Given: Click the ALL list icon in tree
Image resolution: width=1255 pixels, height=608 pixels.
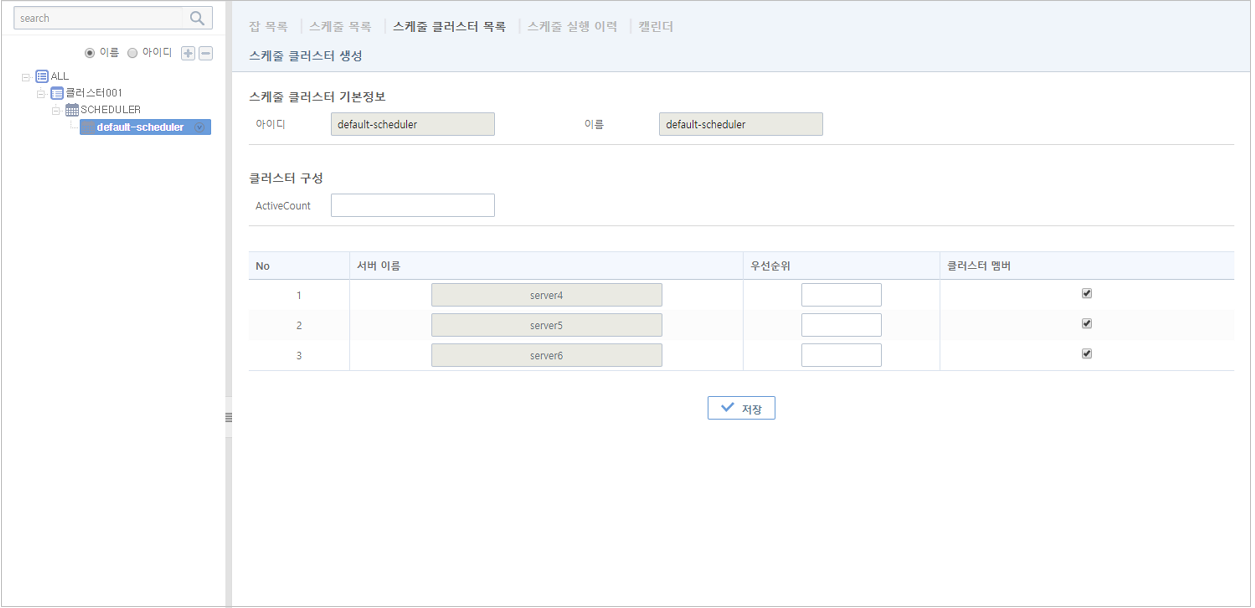Looking at the screenshot, I should click(x=42, y=76).
